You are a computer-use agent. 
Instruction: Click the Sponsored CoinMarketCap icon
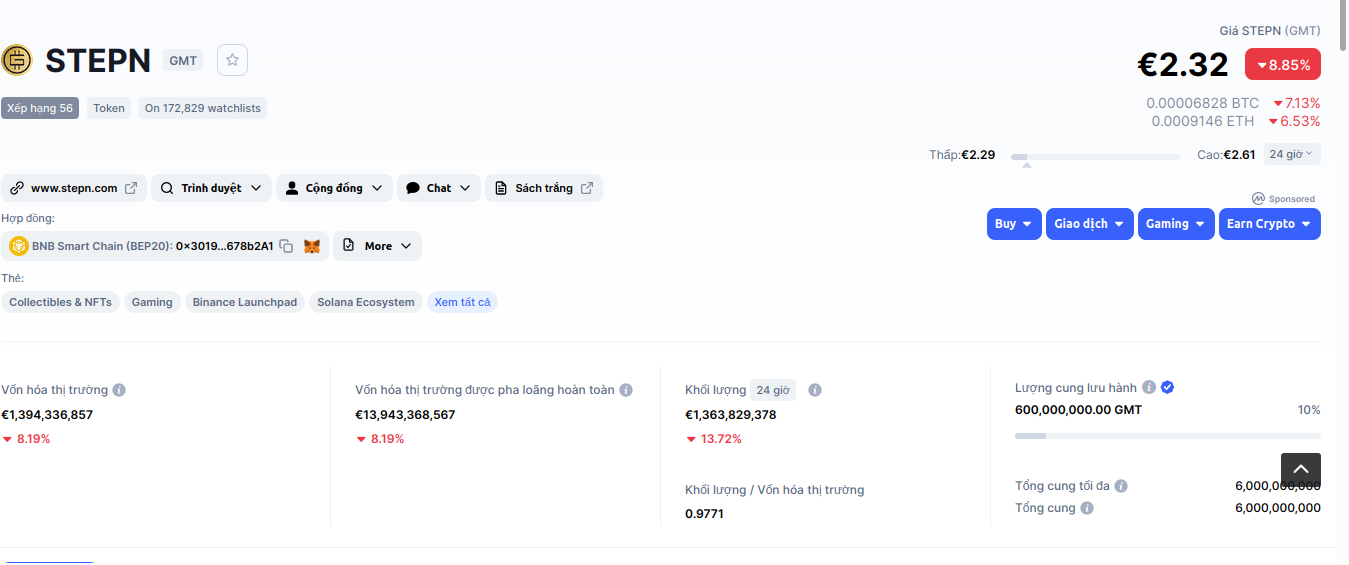coord(1258,199)
